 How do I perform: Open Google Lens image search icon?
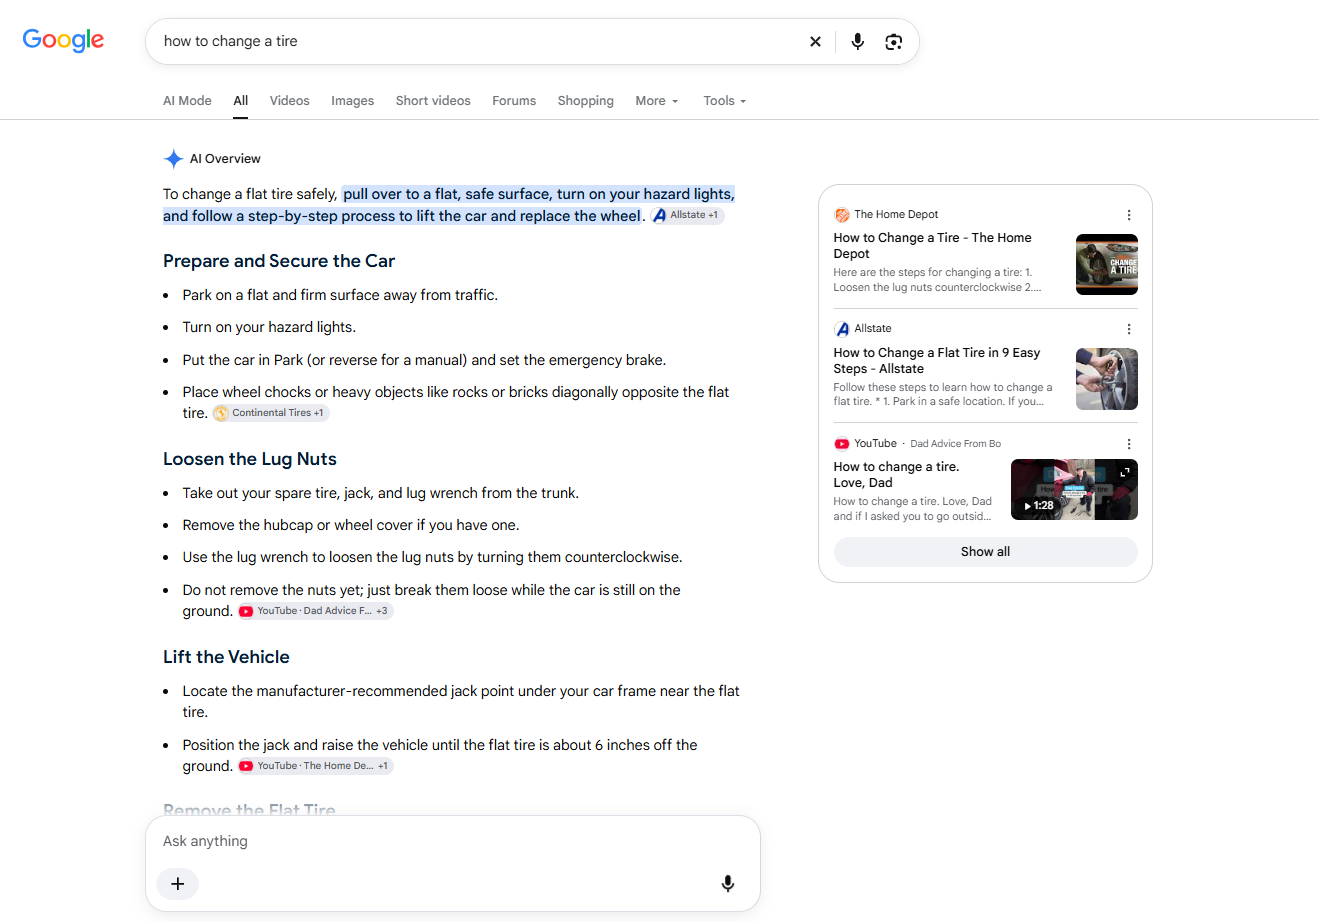pos(894,41)
